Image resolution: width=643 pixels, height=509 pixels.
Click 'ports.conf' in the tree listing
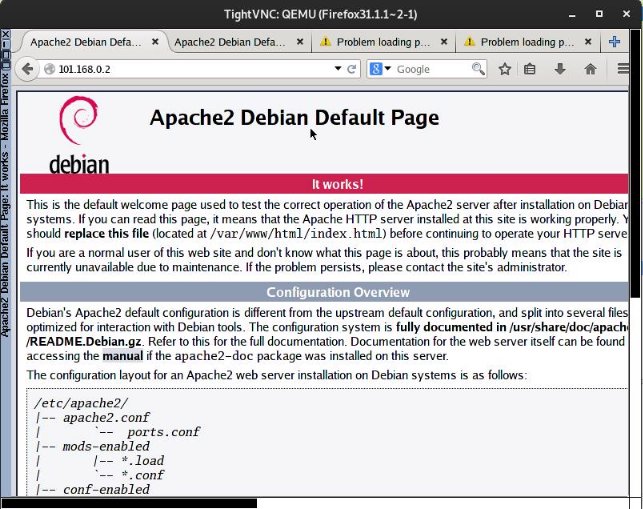[163, 432]
